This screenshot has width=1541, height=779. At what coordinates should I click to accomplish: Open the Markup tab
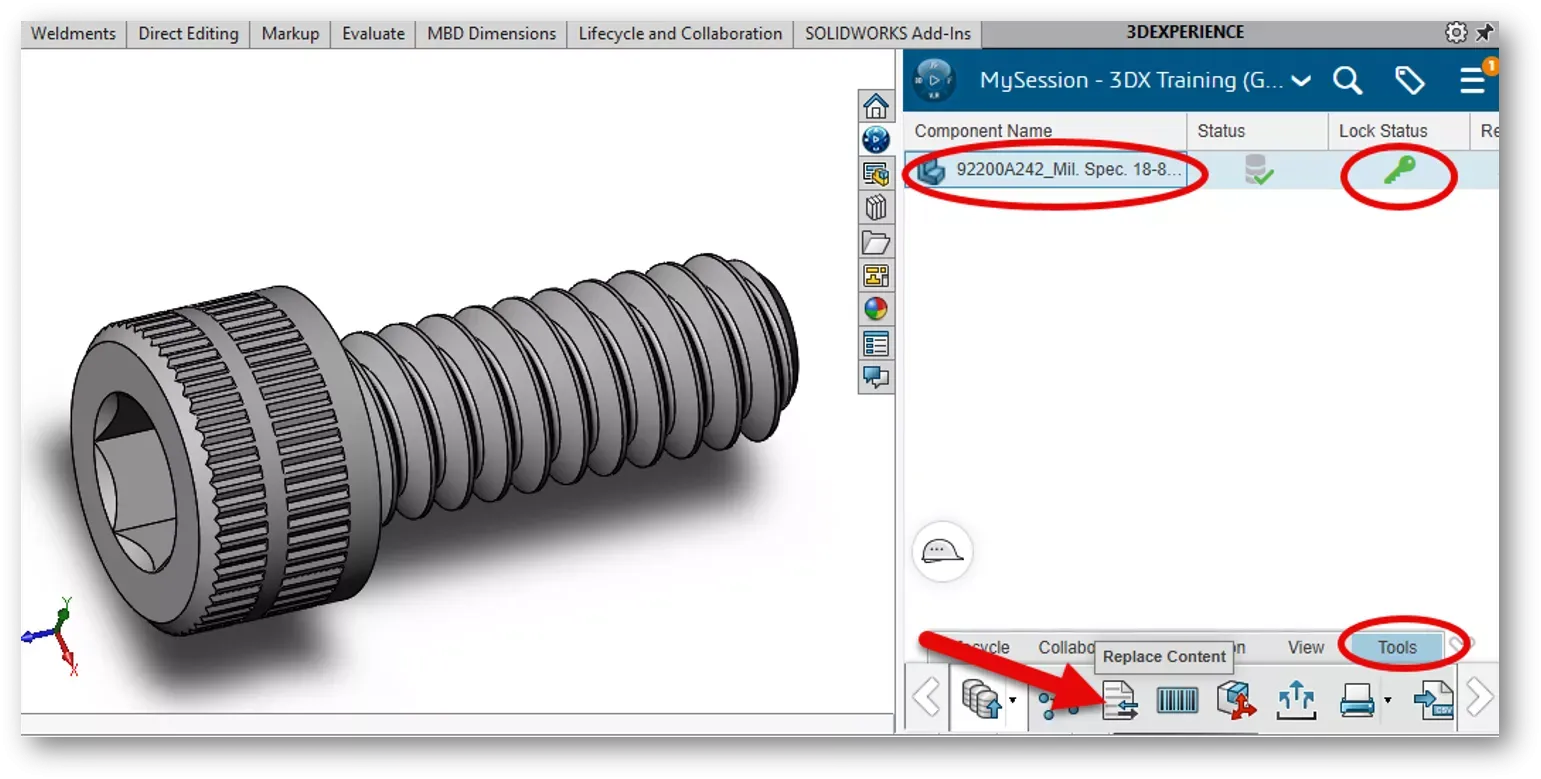290,33
